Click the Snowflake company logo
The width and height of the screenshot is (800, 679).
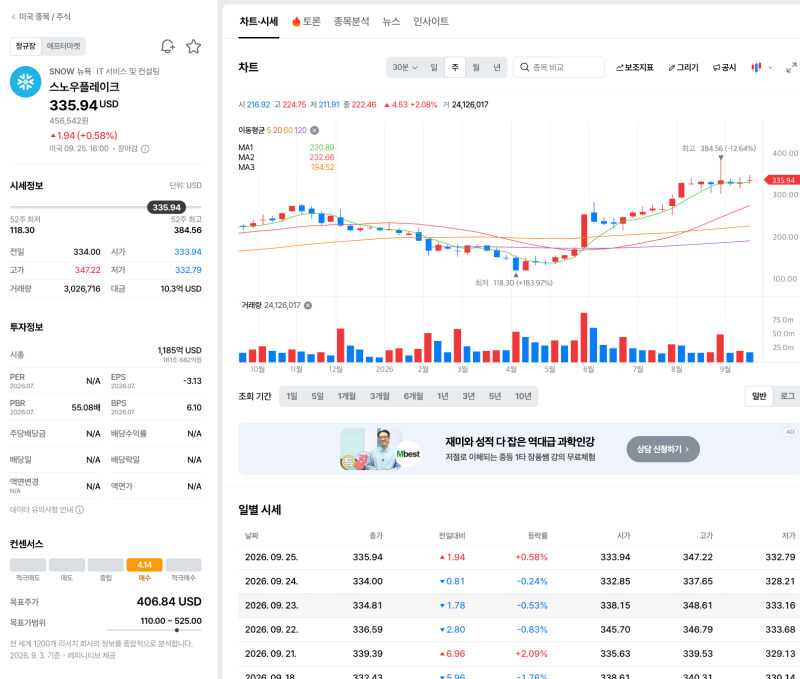coord(26,82)
